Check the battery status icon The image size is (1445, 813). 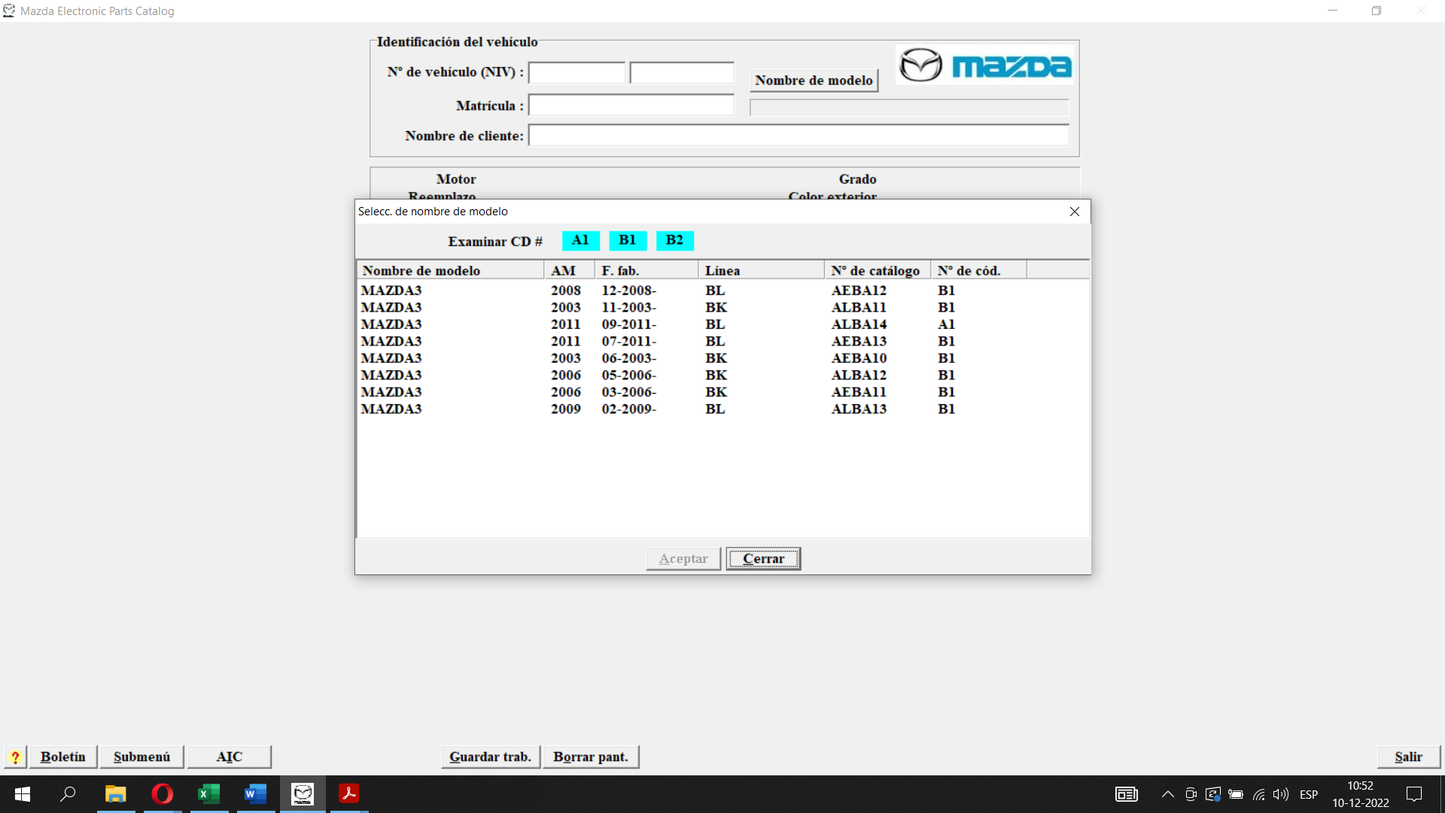1236,794
